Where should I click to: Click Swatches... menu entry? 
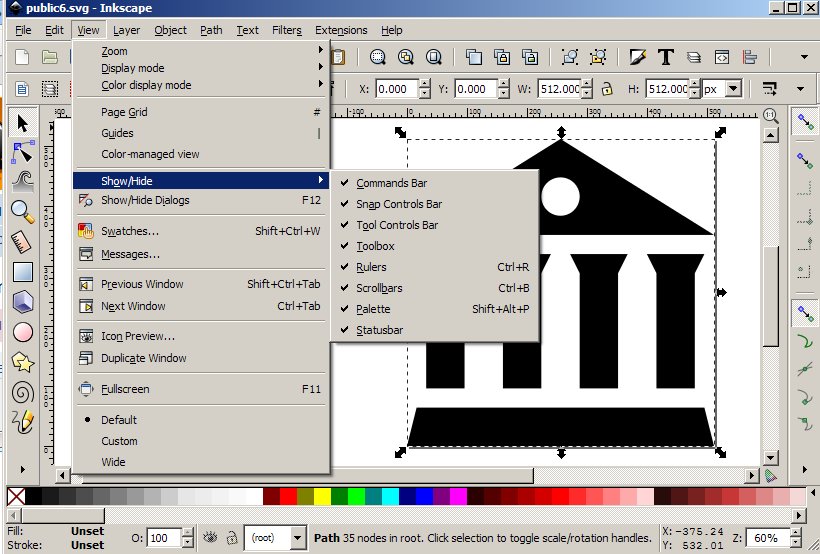pyautogui.click(x=129, y=231)
